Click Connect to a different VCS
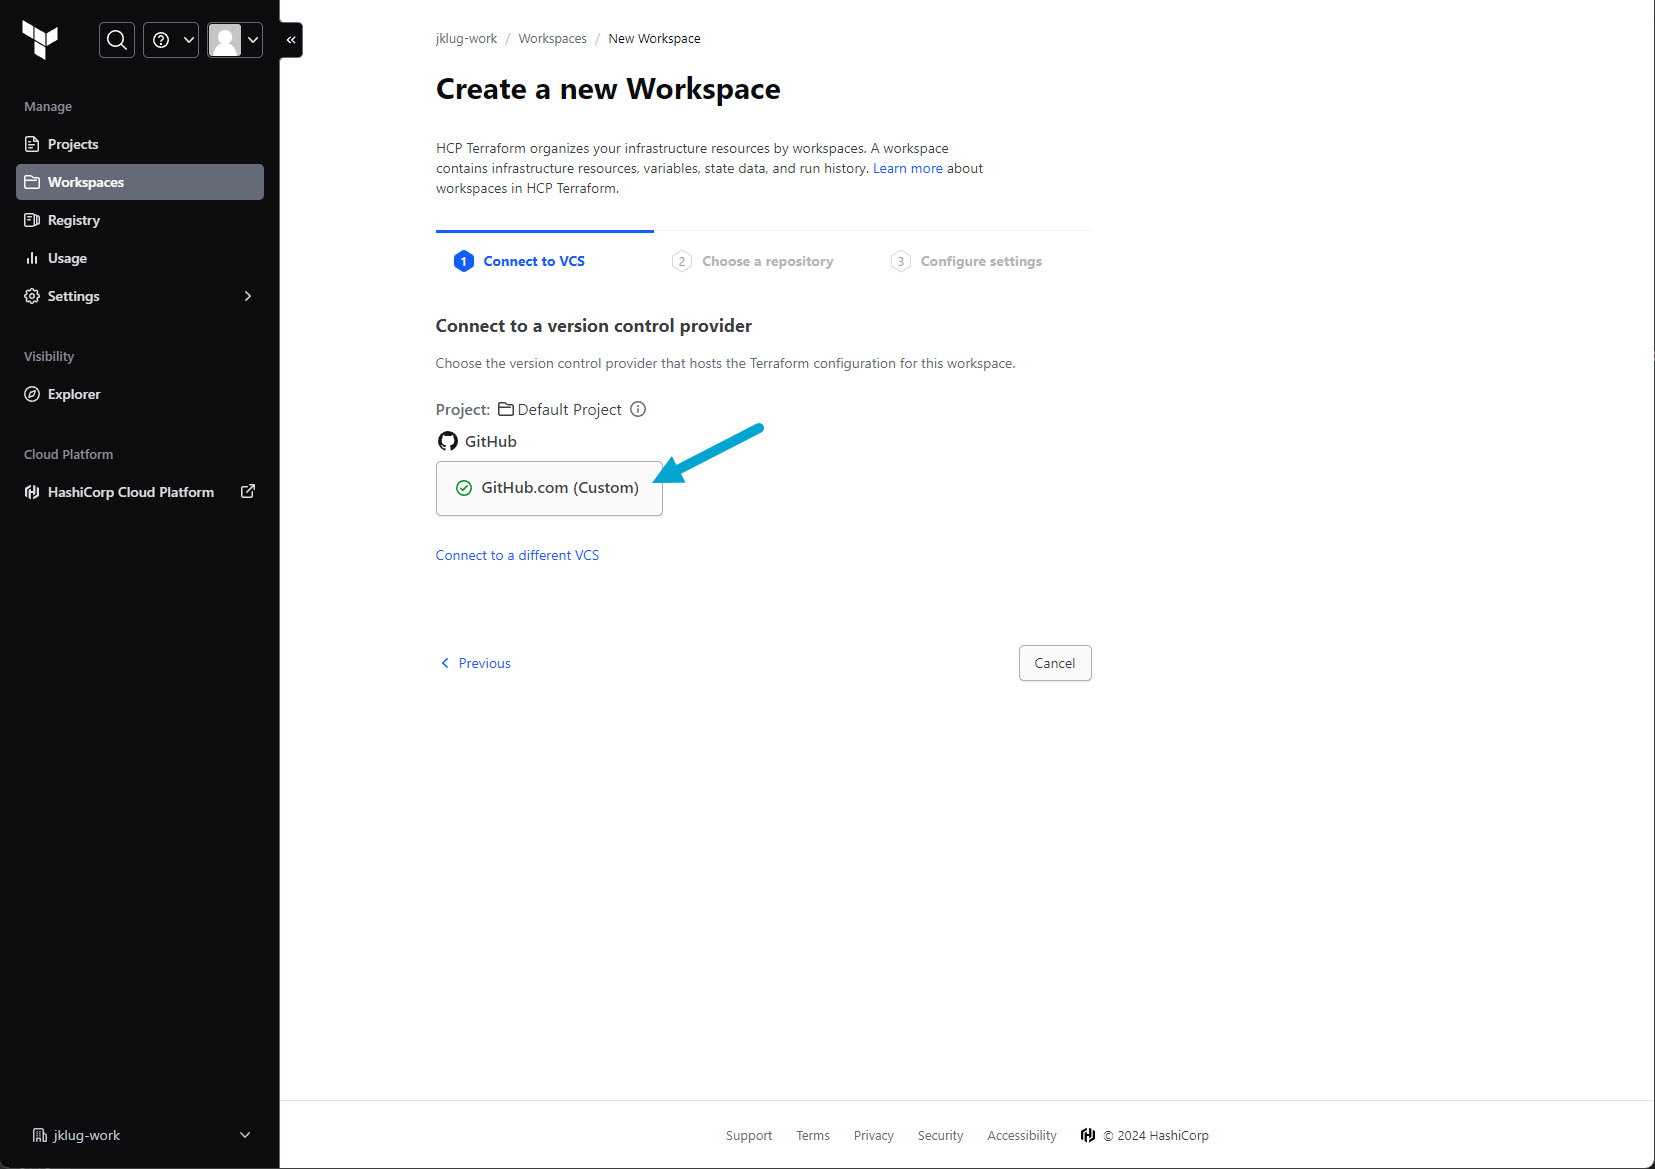The width and height of the screenshot is (1655, 1169). [517, 555]
